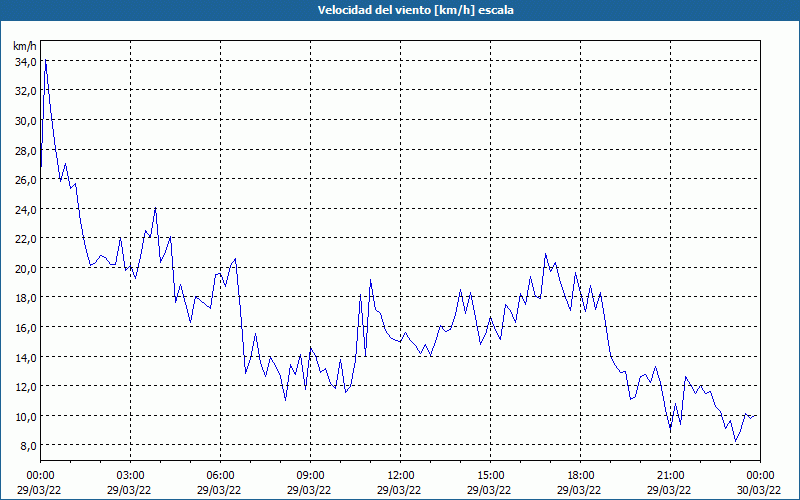800x500 pixels.
Task: Click the '10,0' y-axis value
Action: coord(26,416)
